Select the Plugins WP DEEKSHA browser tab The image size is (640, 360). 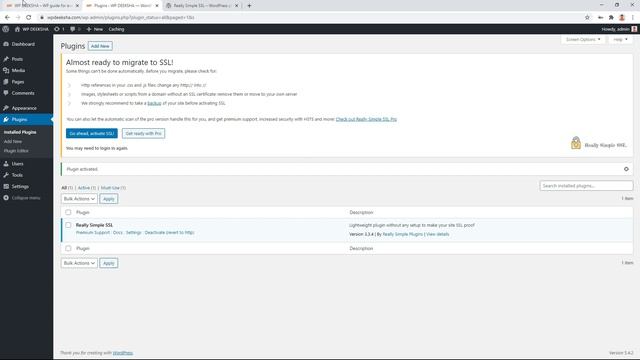pyautogui.click(x=122, y=6)
